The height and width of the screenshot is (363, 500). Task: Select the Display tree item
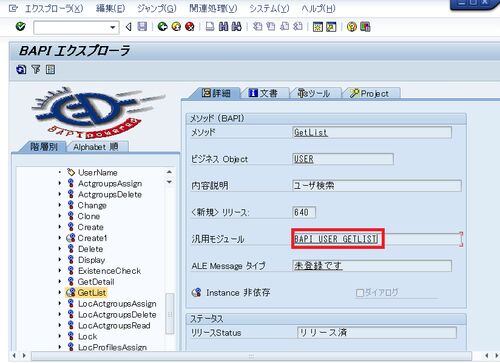[92, 260]
